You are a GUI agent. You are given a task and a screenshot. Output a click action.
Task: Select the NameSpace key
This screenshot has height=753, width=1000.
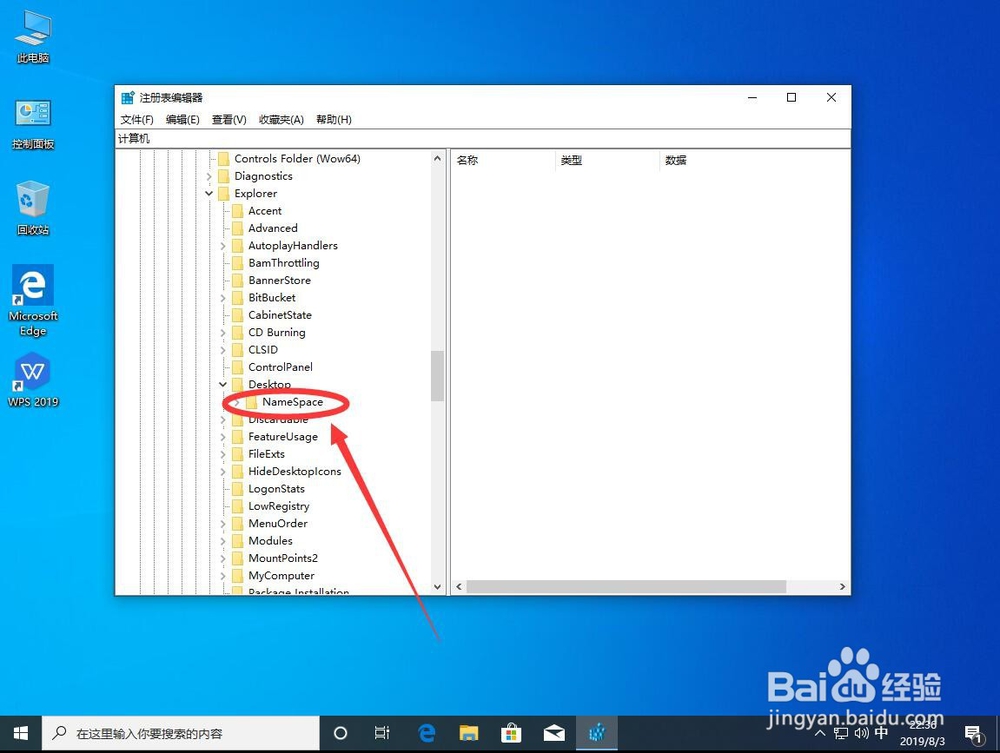[293, 402]
